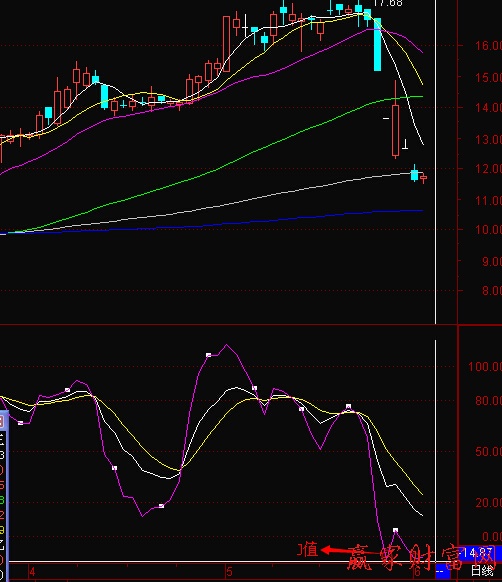Click the 日线 period label
The width and height of the screenshot is (502, 582).
[482, 570]
